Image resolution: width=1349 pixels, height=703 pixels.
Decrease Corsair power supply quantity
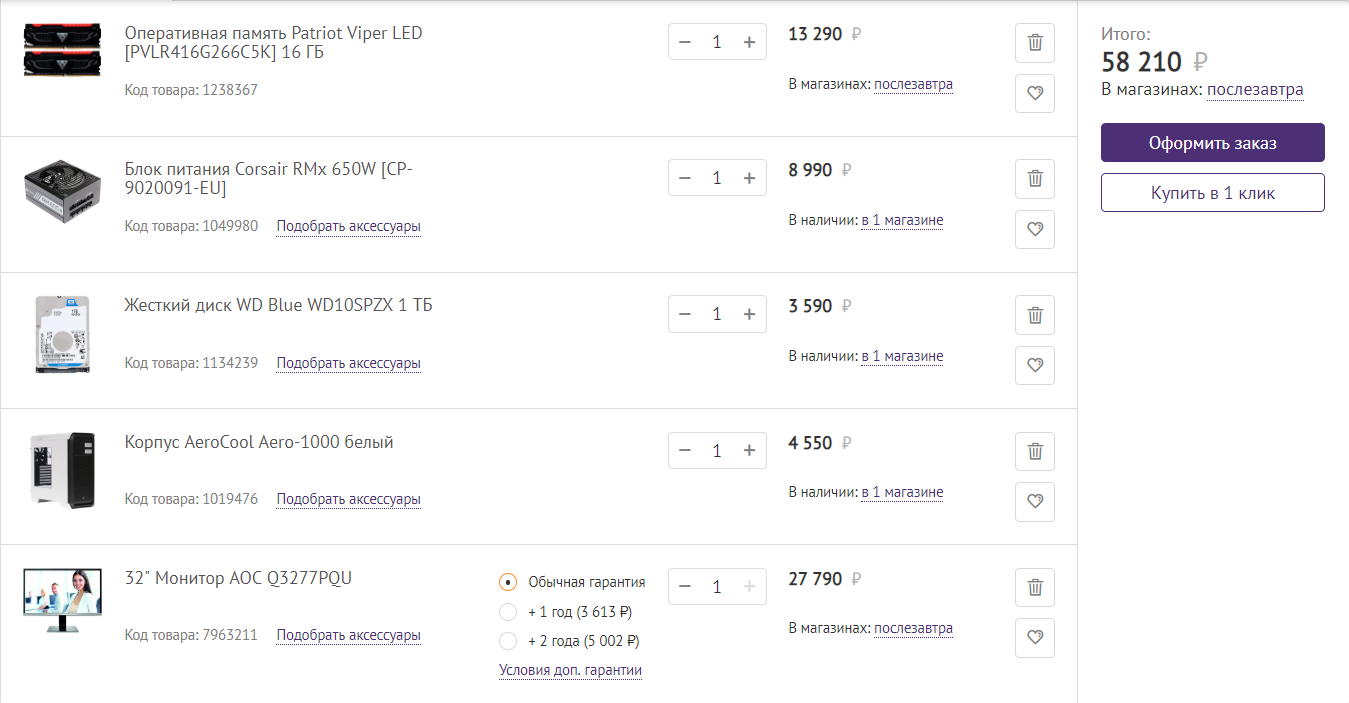[685, 178]
